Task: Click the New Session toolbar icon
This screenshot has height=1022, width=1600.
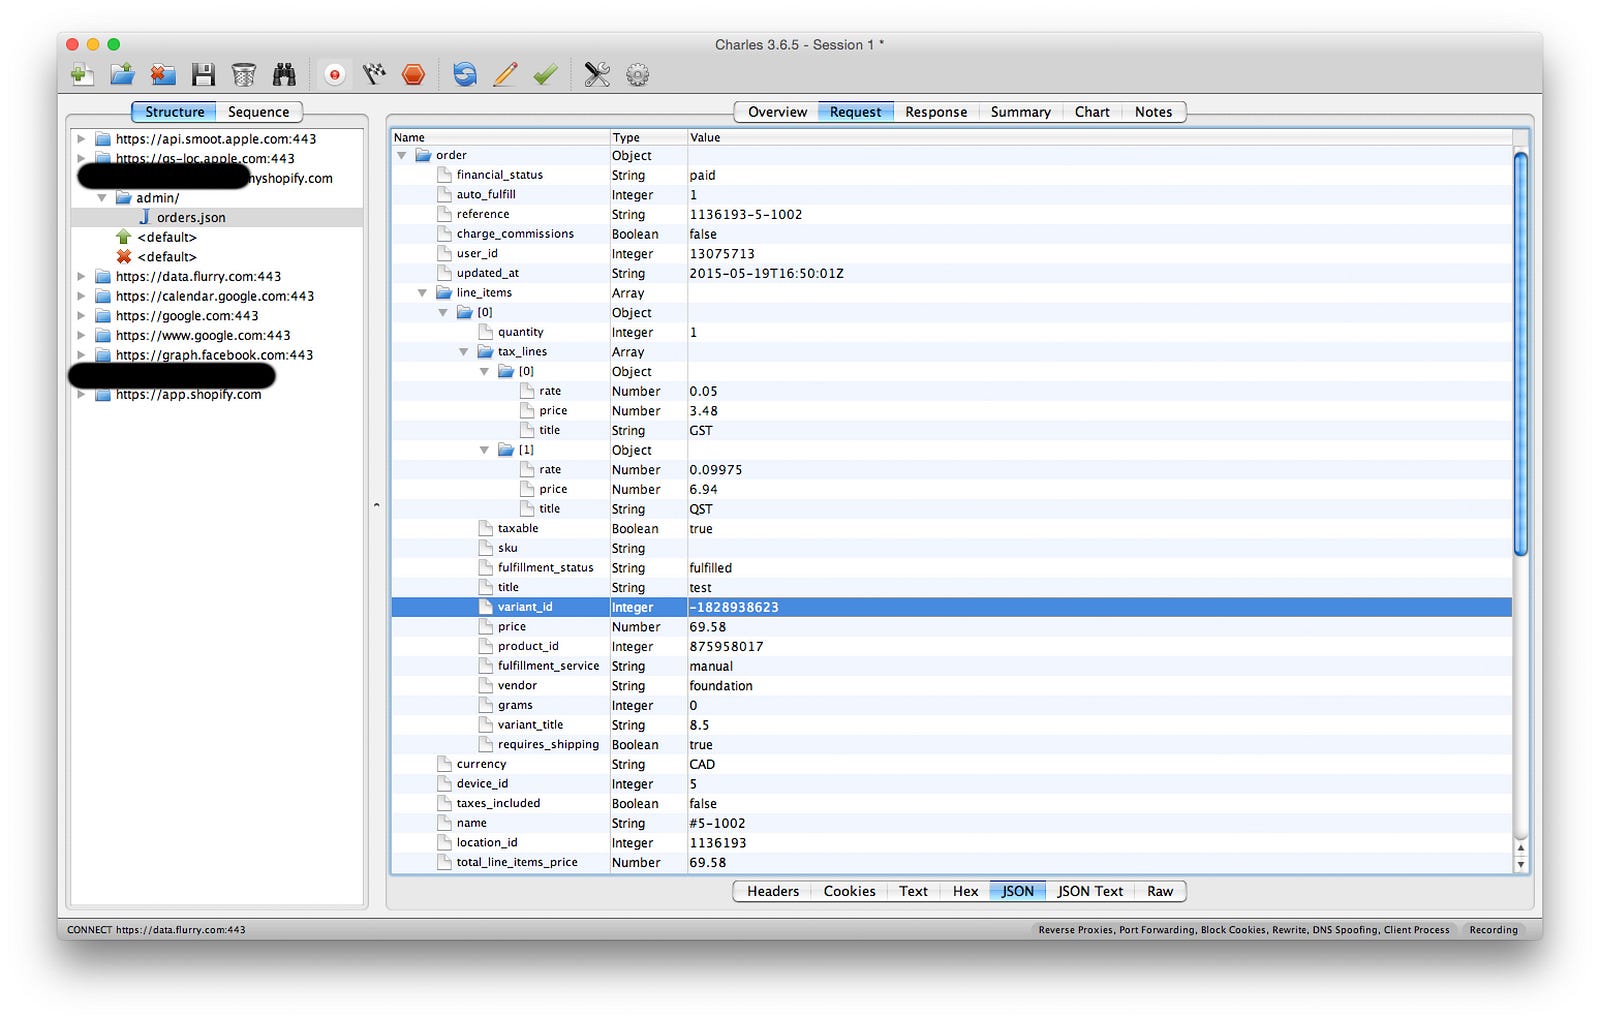Action: tap(83, 74)
